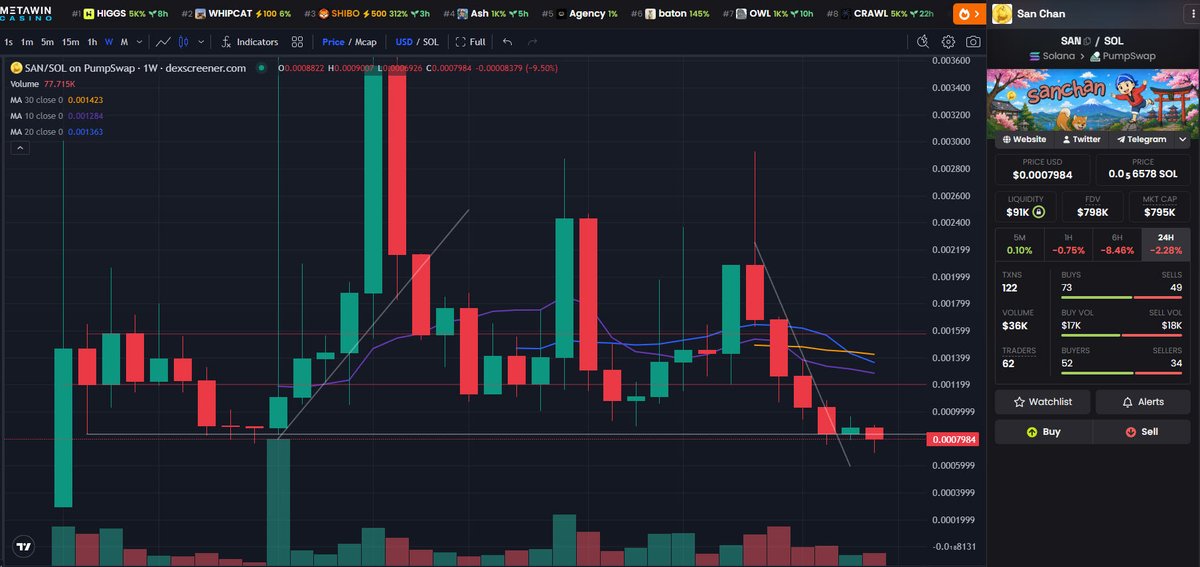Select the 15m timeframe
This screenshot has height=567, width=1200.
point(70,42)
